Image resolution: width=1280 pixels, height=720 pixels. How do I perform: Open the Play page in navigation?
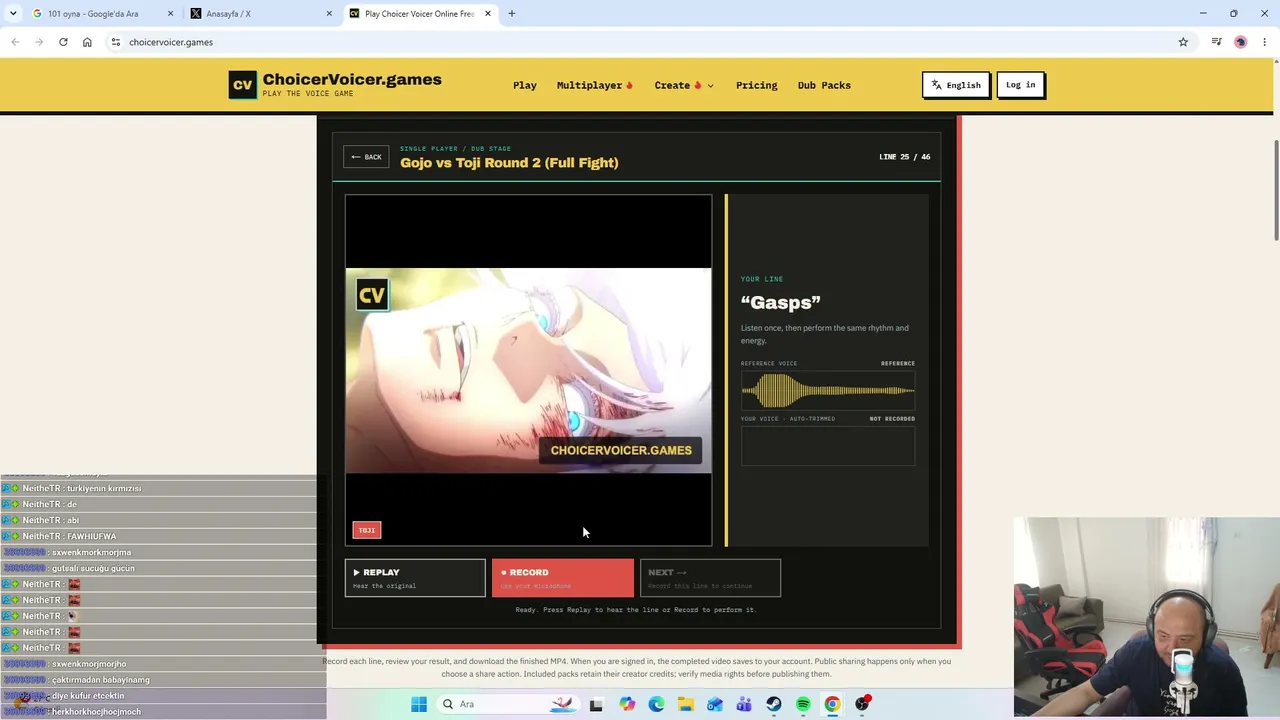(x=525, y=85)
